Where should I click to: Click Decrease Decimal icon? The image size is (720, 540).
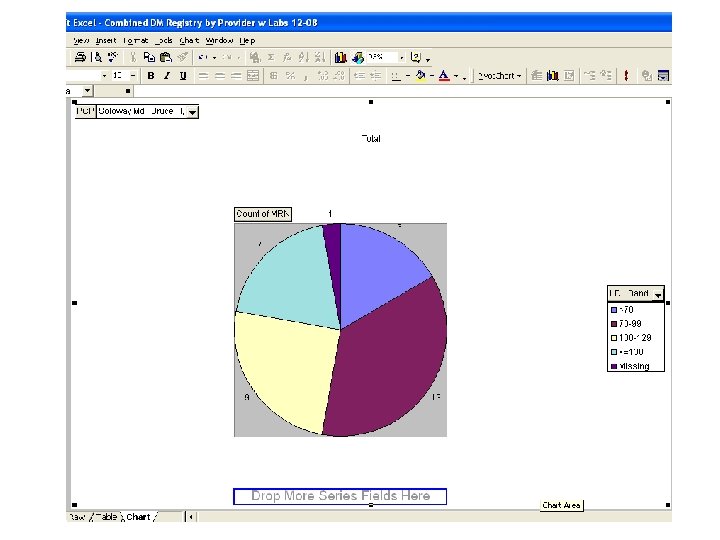[339, 76]
